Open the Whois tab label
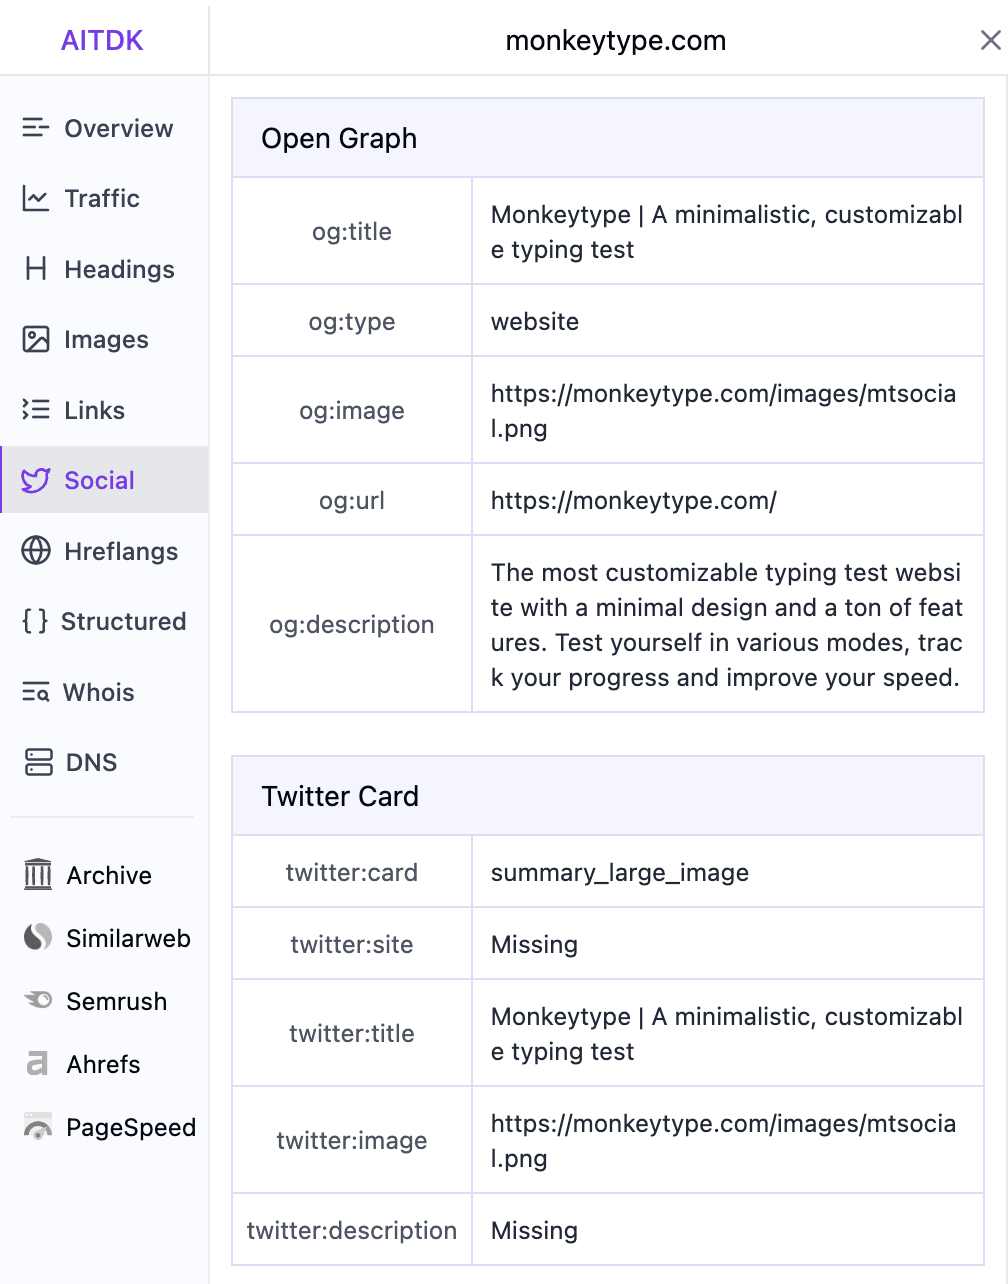Viewport: 1008px width, 1284px height. point(98,692)
